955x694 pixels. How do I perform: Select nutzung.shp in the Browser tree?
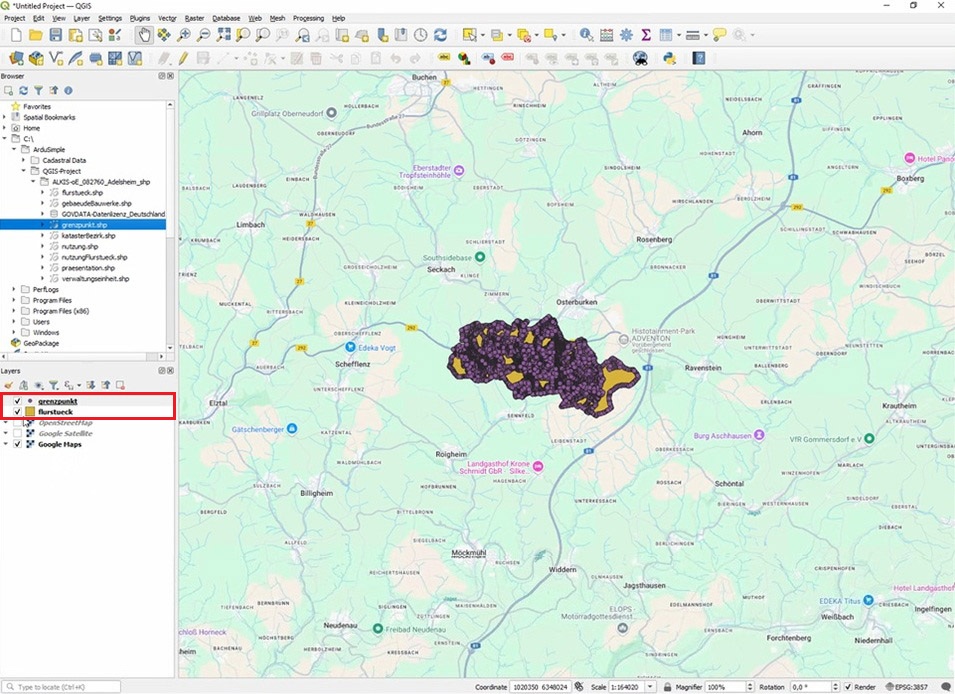point(81,246)
